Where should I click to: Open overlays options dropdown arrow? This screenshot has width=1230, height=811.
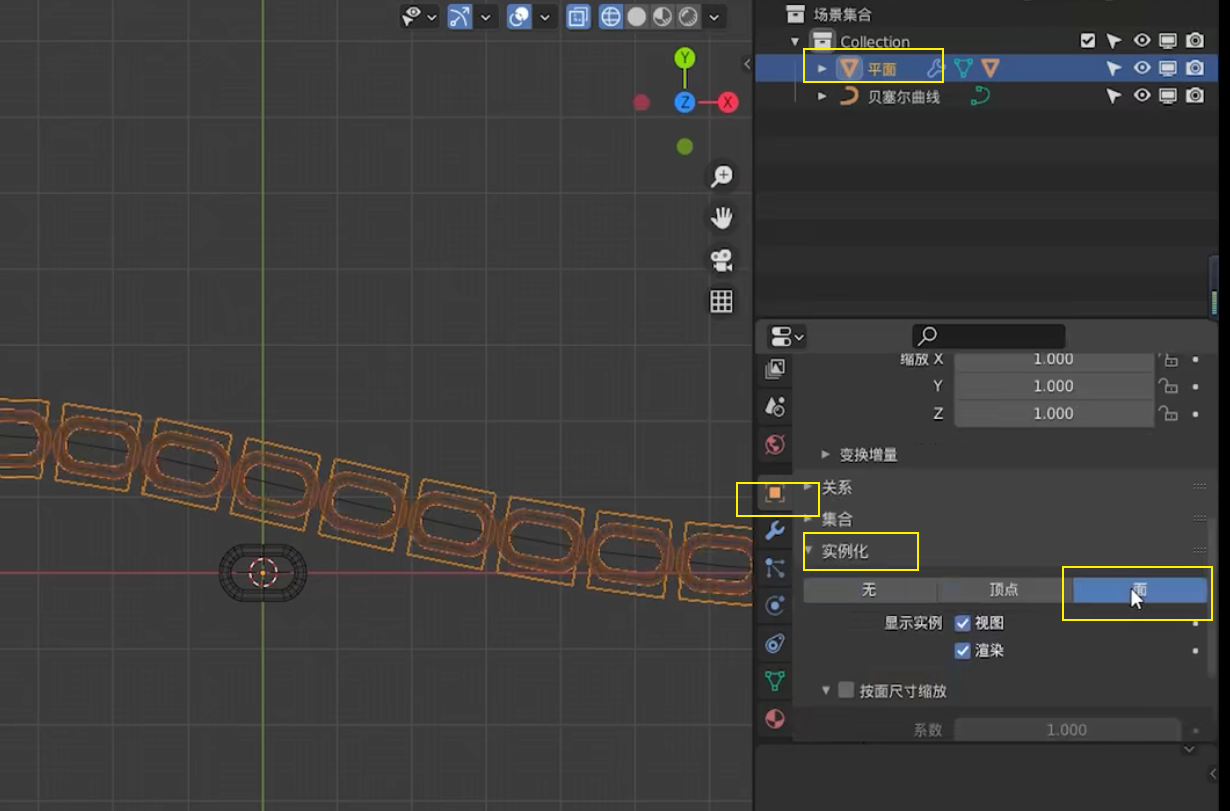(x=545, y=17)
